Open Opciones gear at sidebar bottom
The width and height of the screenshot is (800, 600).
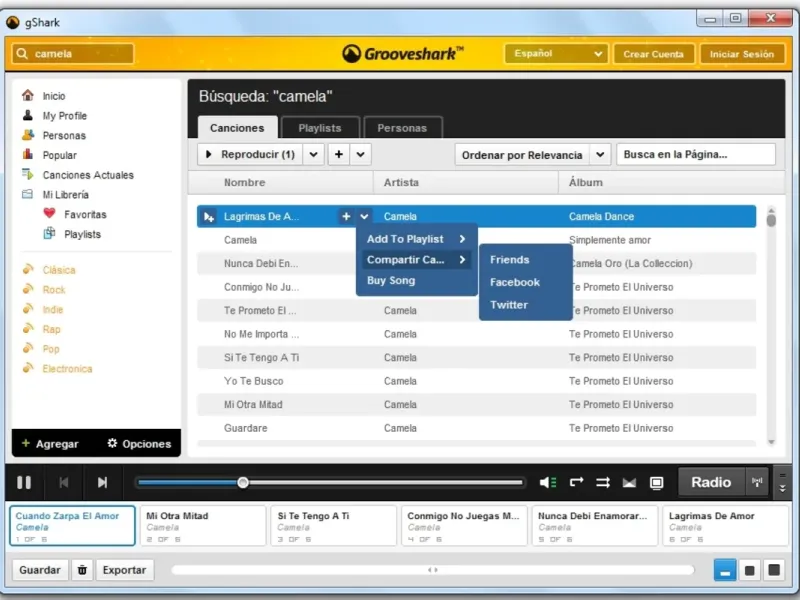(139, 443)
